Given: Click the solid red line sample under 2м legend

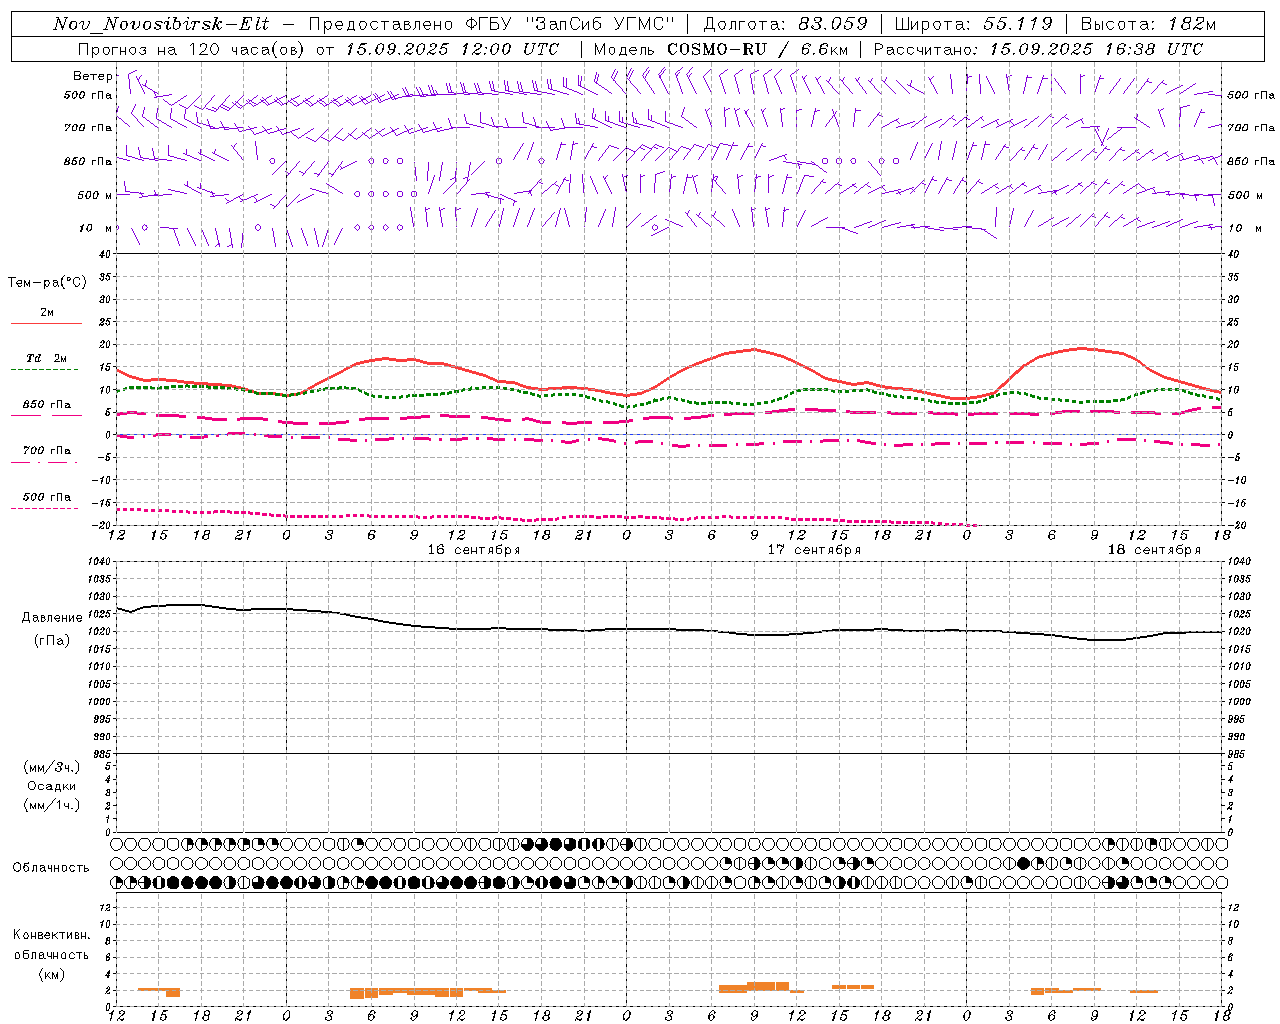Looking at the screenshot, I should pos(46,324).
